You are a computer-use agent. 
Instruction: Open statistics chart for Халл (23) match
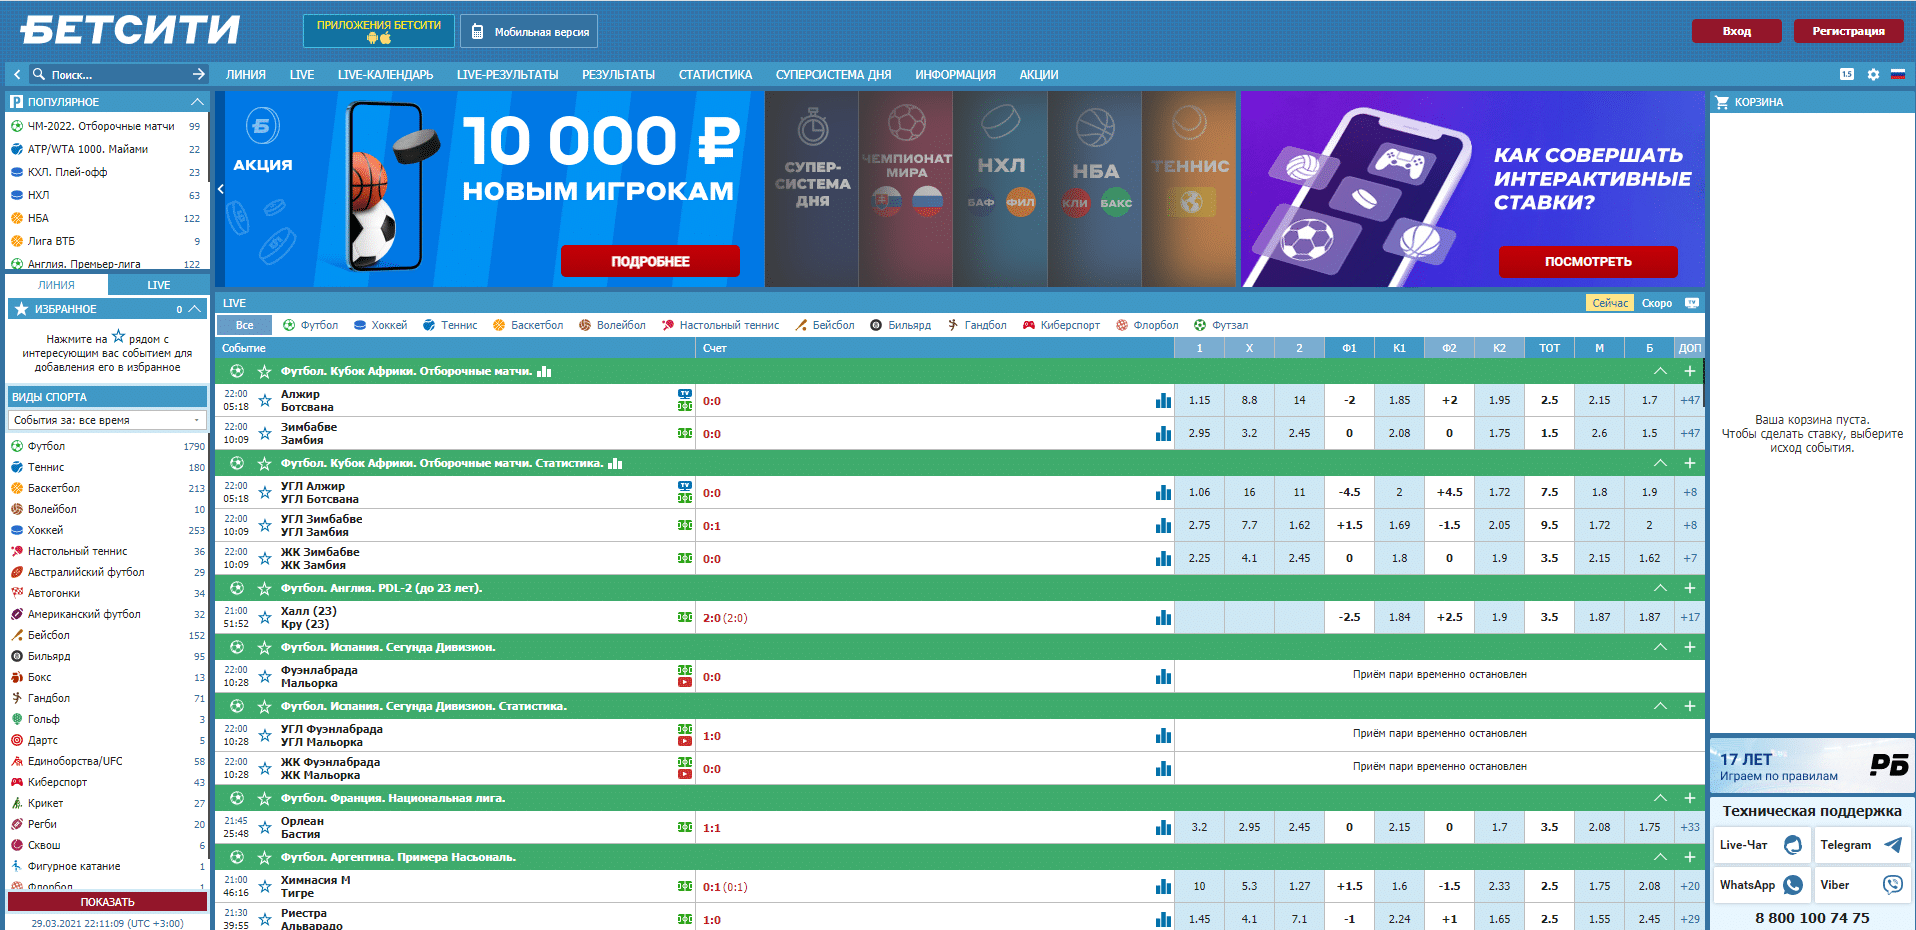(x=1163, y=618)
